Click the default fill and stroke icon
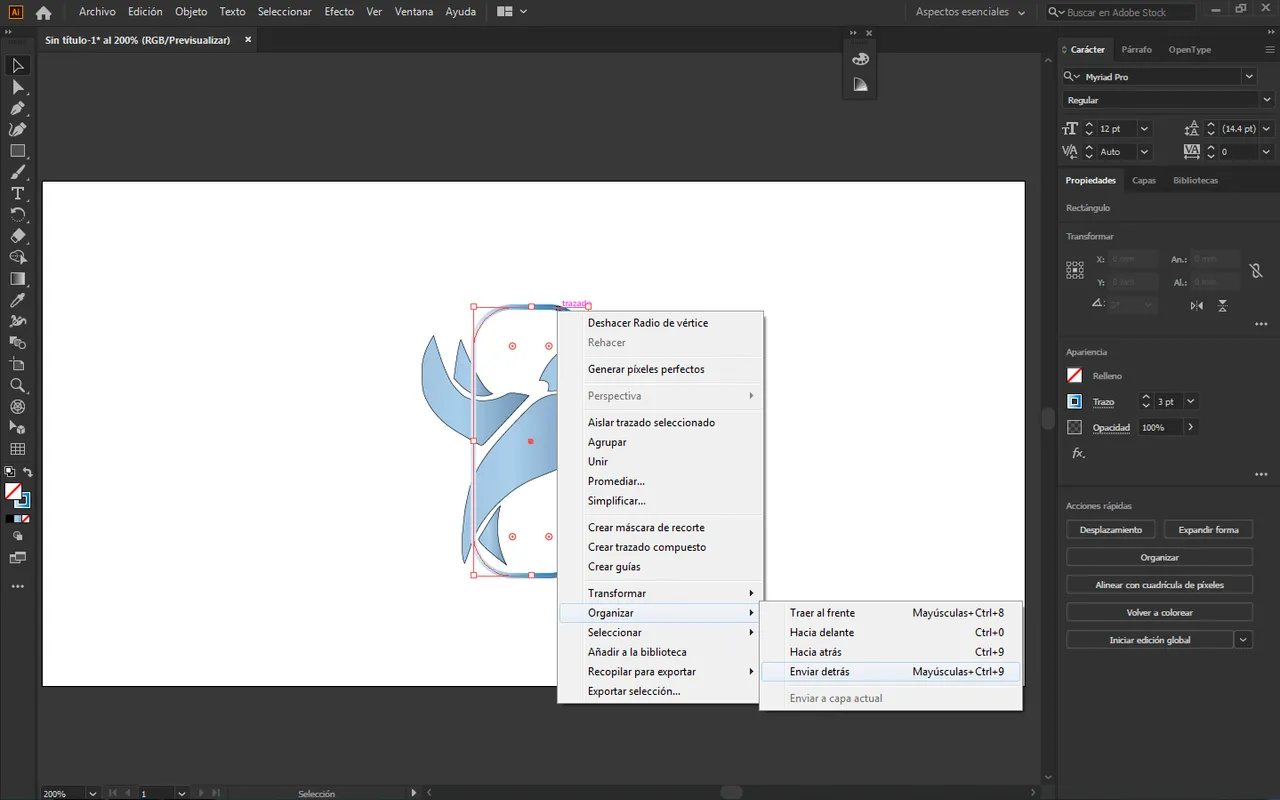 pyautogui.click(x=9, y=472)
